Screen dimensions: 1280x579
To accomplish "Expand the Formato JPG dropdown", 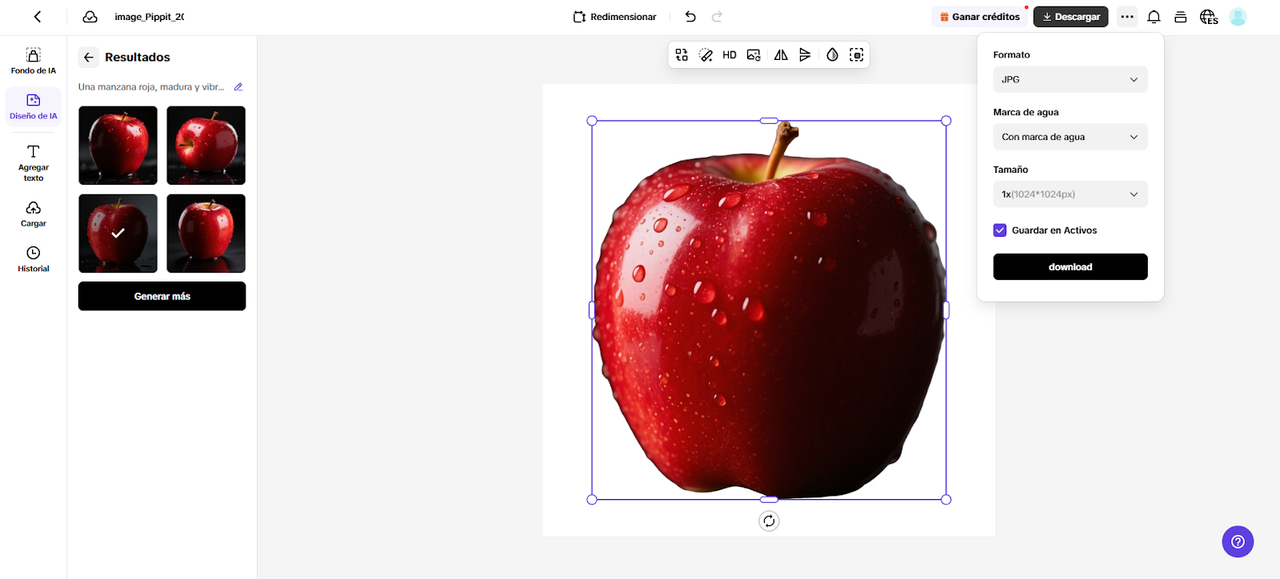I will tap(1070, 79).
